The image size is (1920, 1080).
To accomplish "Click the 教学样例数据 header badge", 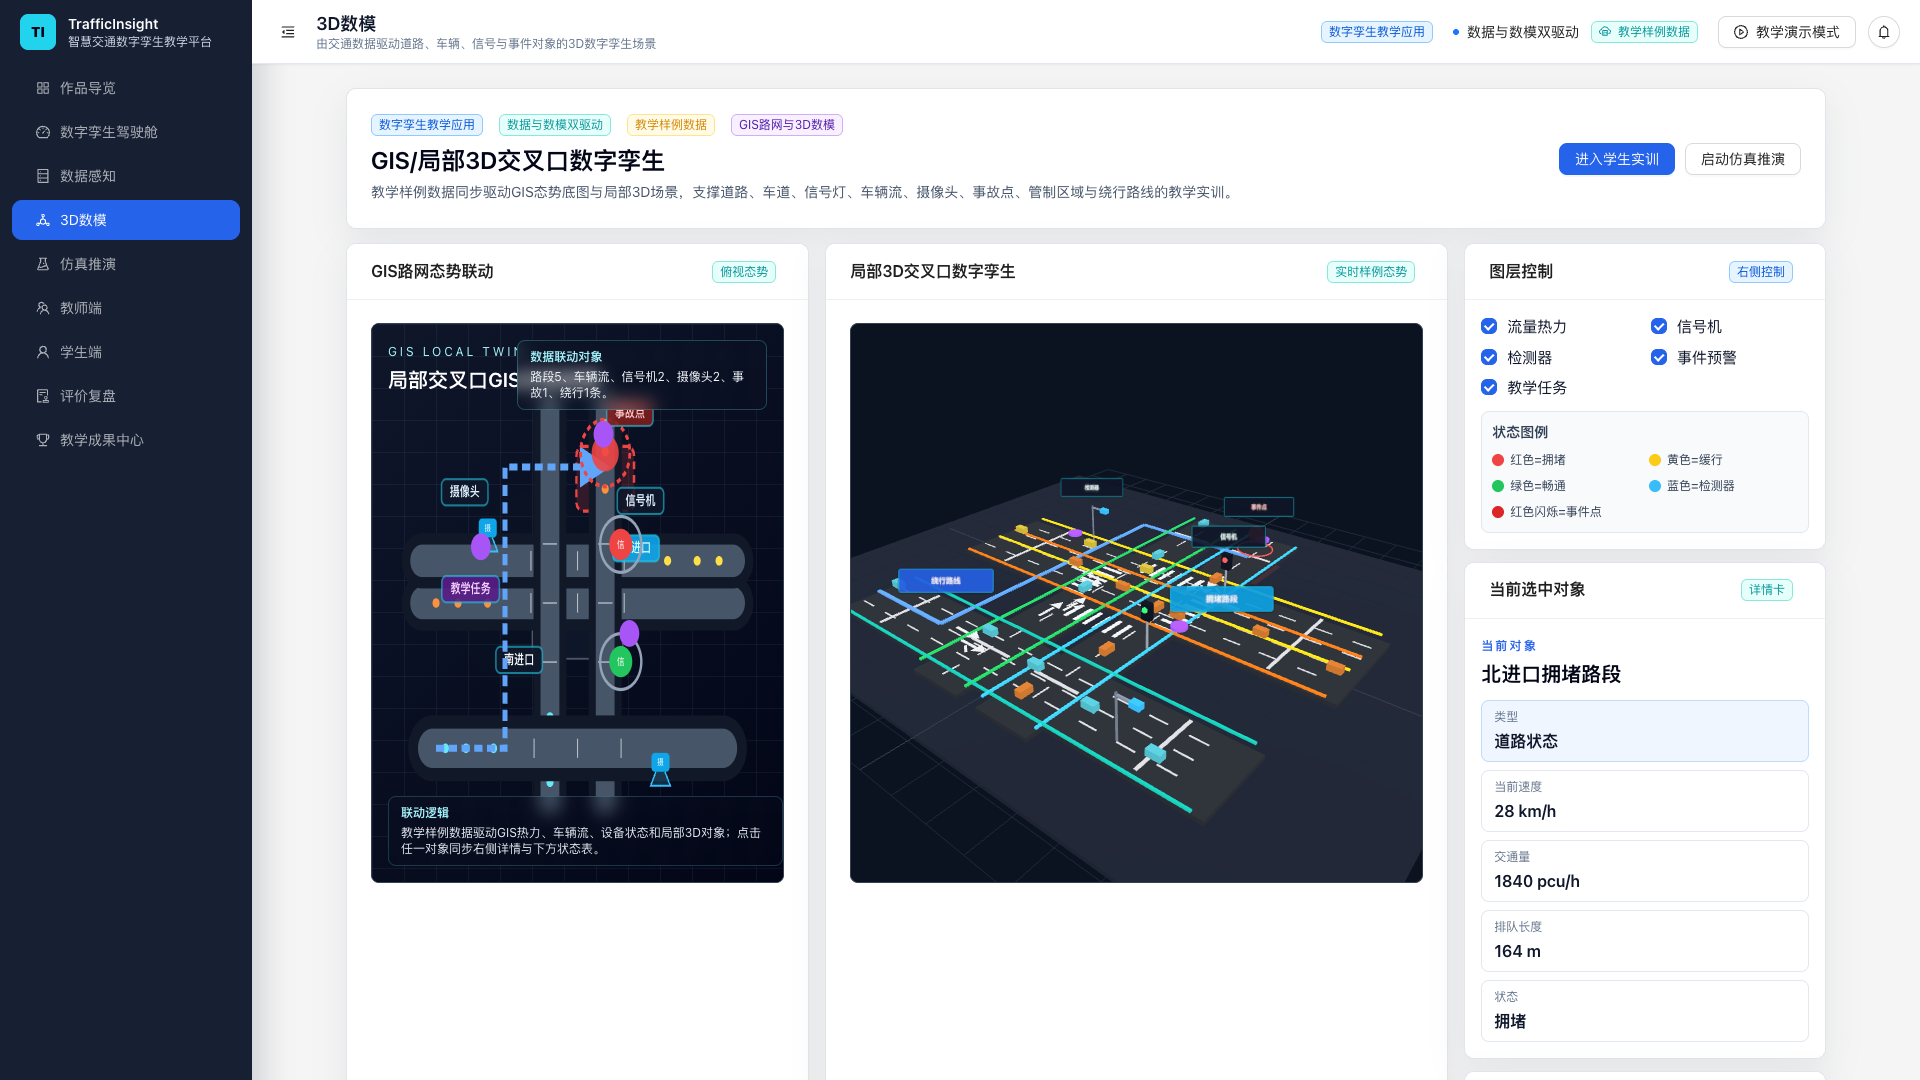I will (x=1644, y=32).
